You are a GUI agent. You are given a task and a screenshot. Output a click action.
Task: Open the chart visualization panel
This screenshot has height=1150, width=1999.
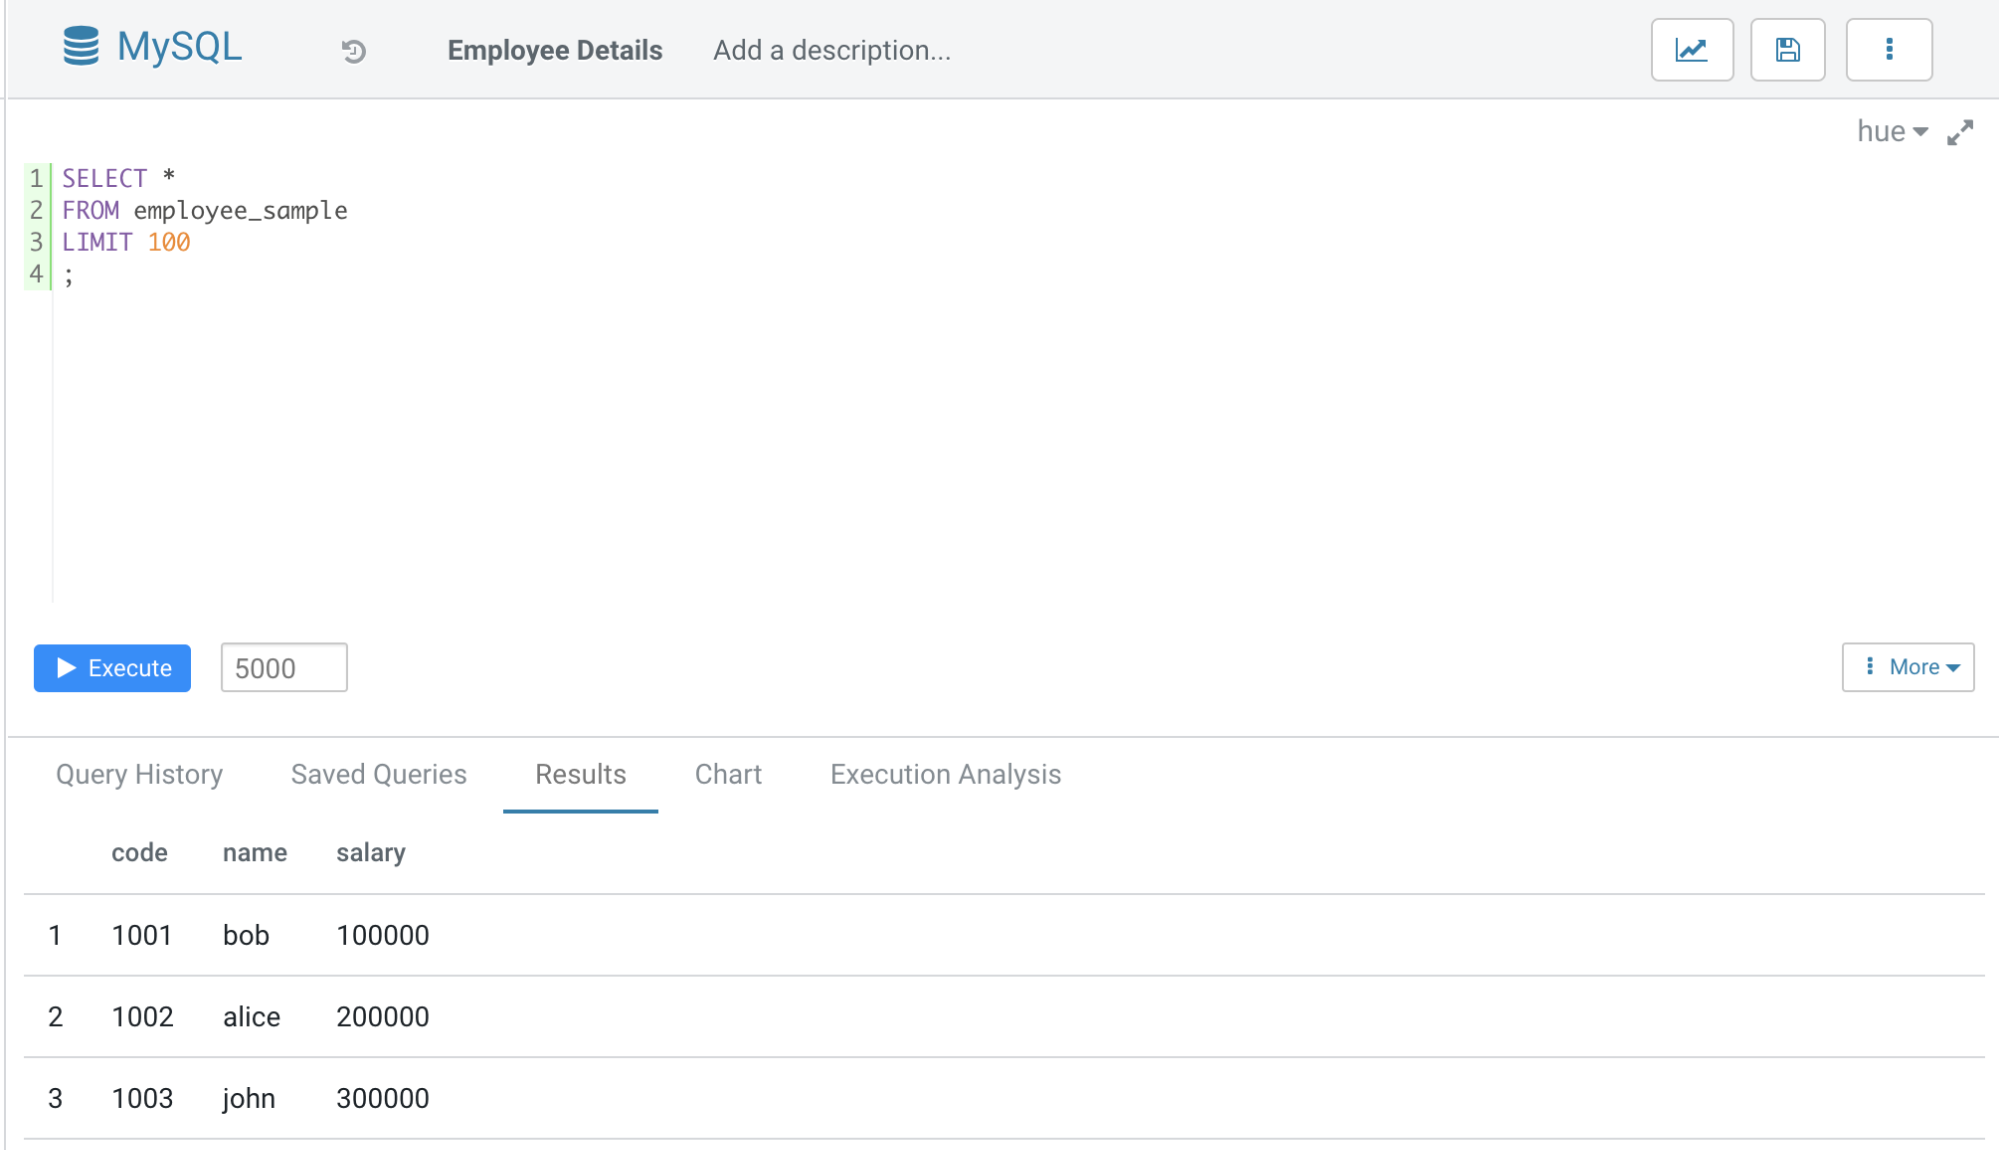tap(728, 773)
